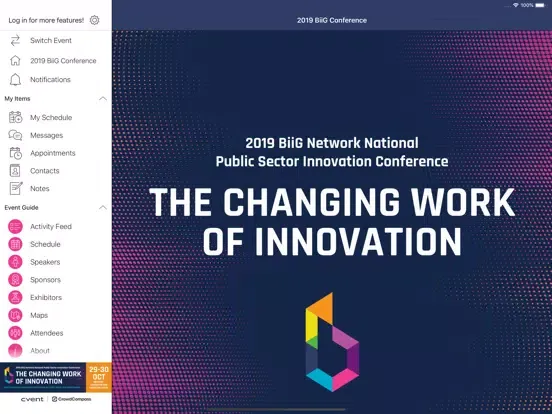Screen dimensions: 552x414
Task: Open the Messages chat bubble icon
Action: [x=15, y=135]
